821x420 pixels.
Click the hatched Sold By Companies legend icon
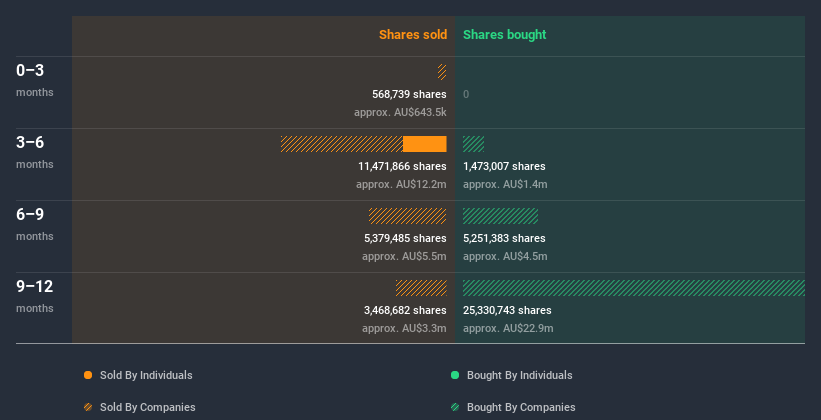(88, 407)
